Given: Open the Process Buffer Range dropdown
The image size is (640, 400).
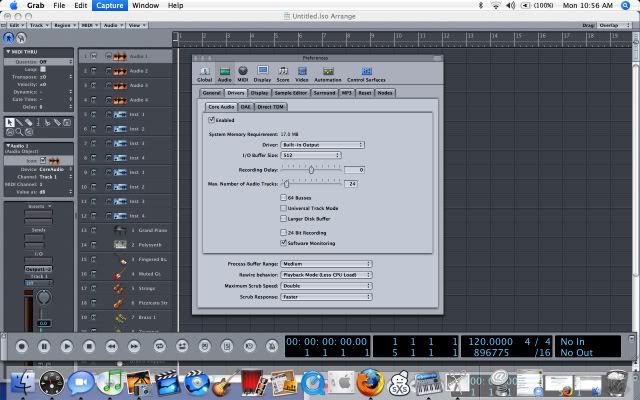Looking at the screenshot, I should (x=327, y=264).
